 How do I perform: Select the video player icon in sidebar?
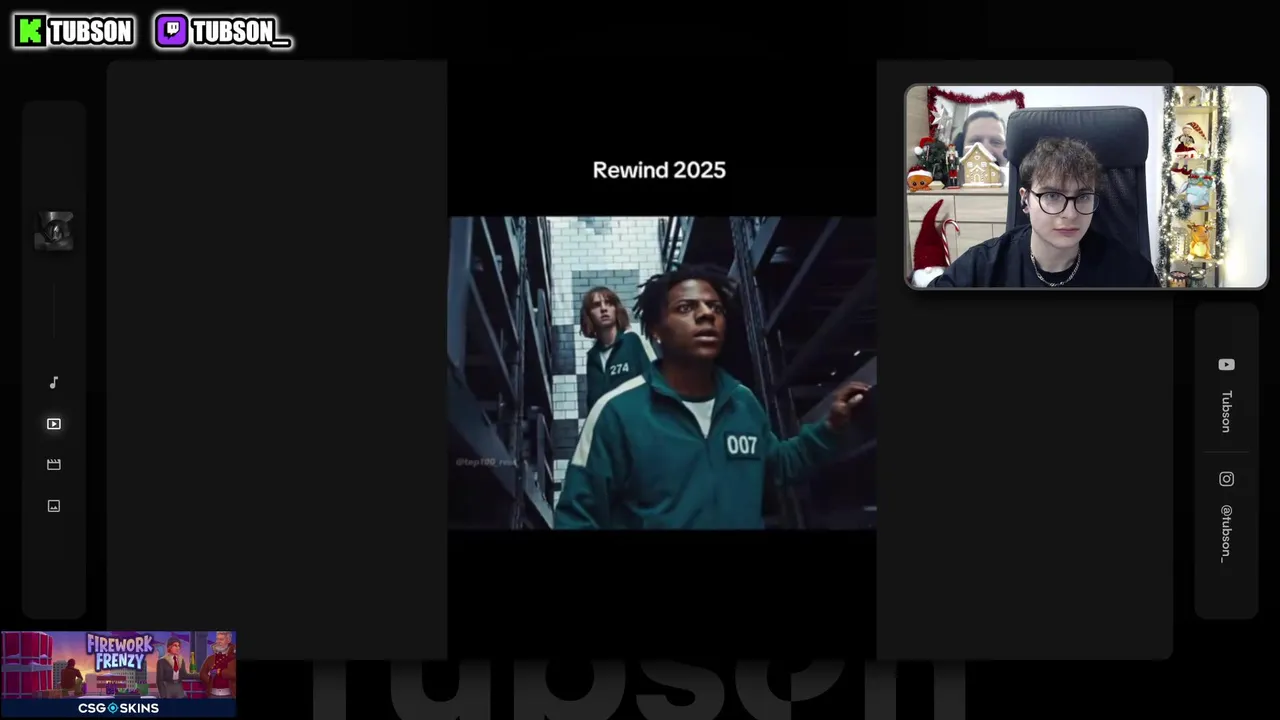(54, 424)
